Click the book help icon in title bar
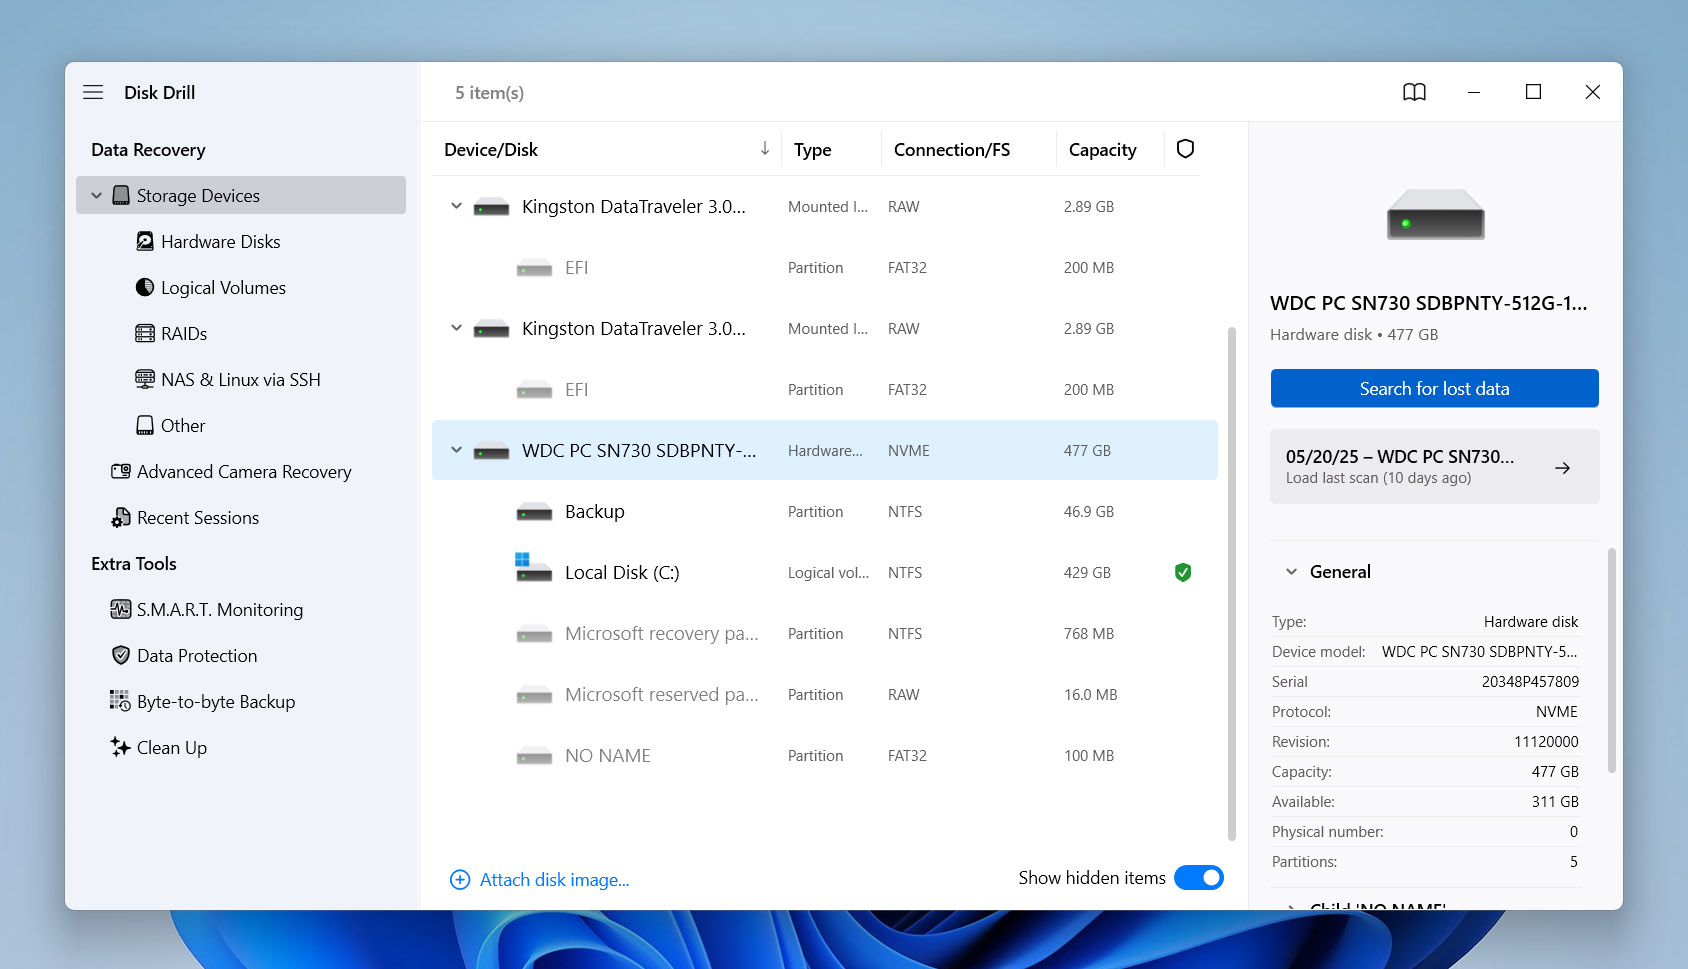This screenshot has width=1688, height=969. pos(1414,92)
